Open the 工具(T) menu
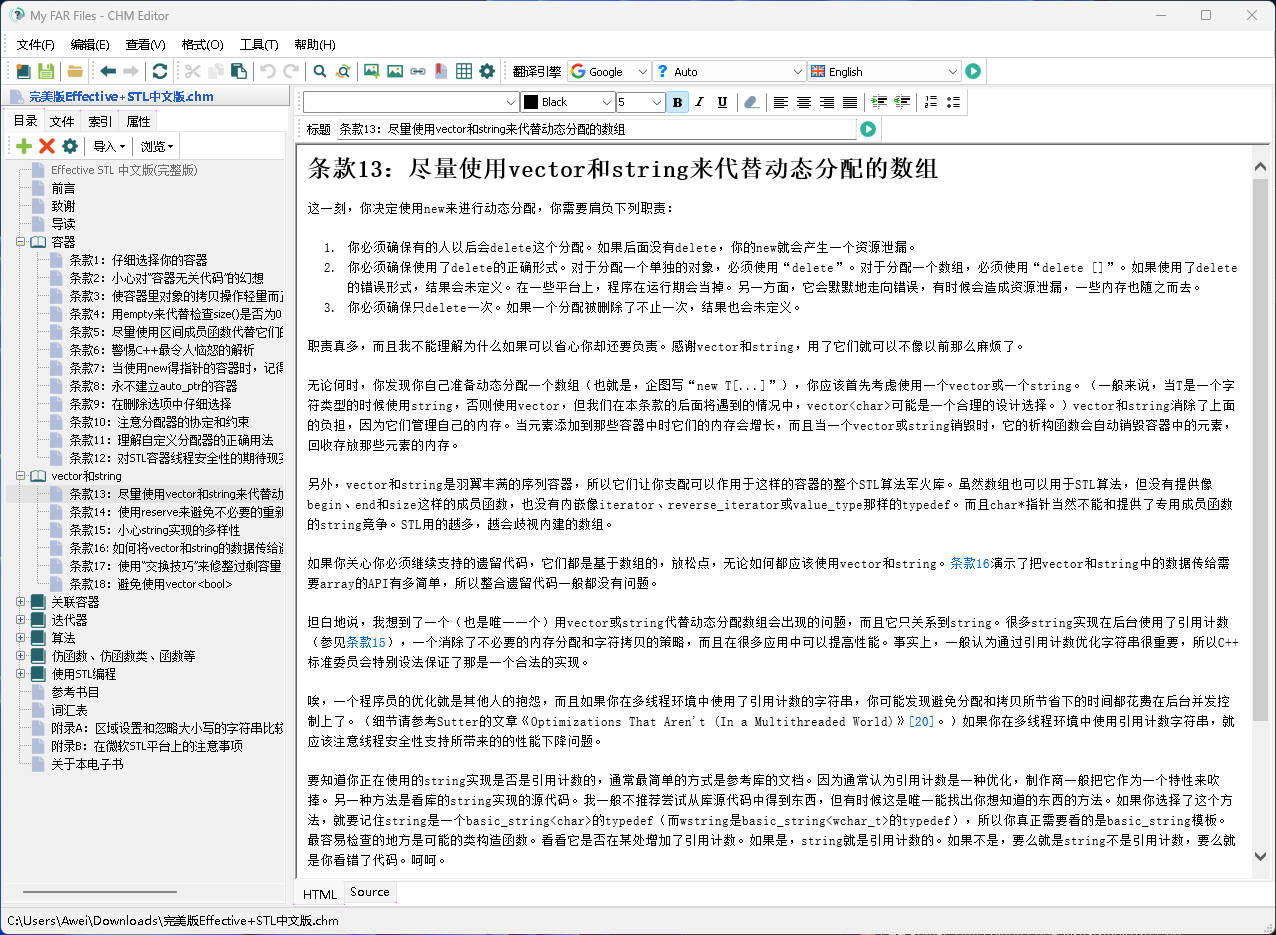This screenshot has width=1276, height=935. click(x=259, y=44)
